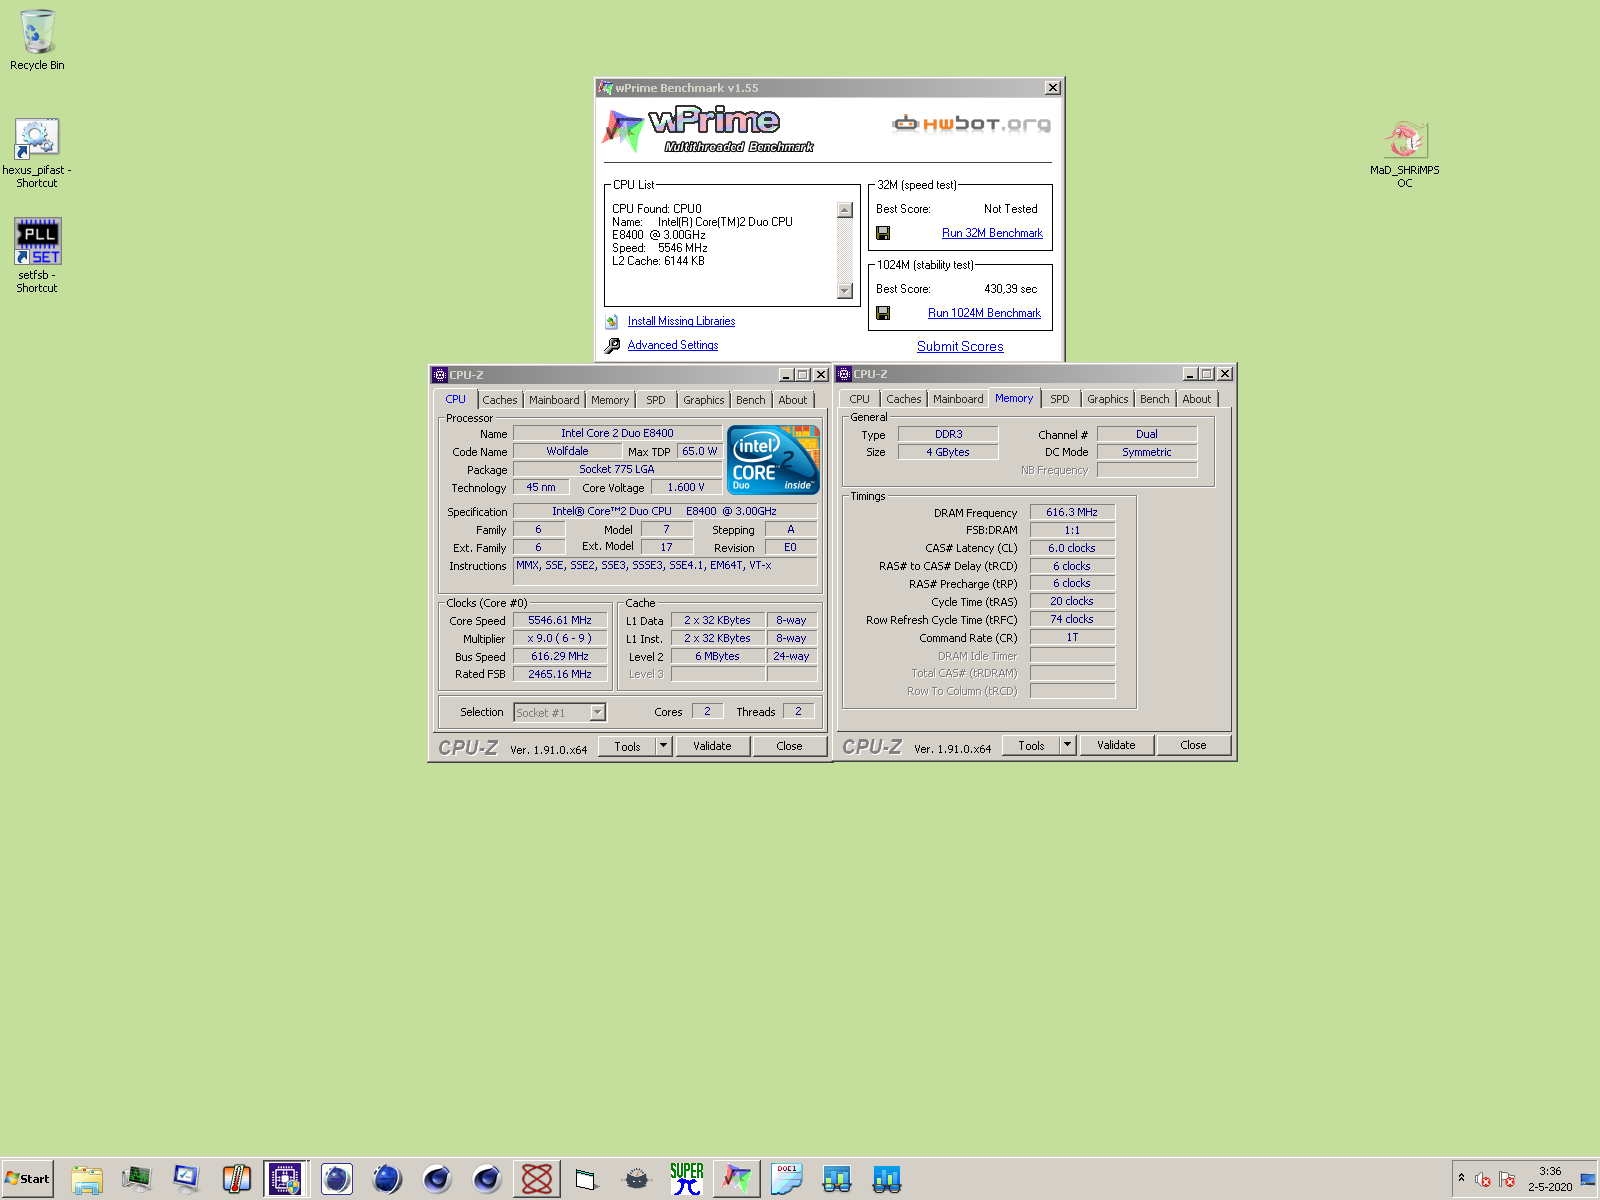Click the DRAM Frequency value 616.3 MHz
The width and height of the screenshot is (1600, 1200).
point(1072,512)
